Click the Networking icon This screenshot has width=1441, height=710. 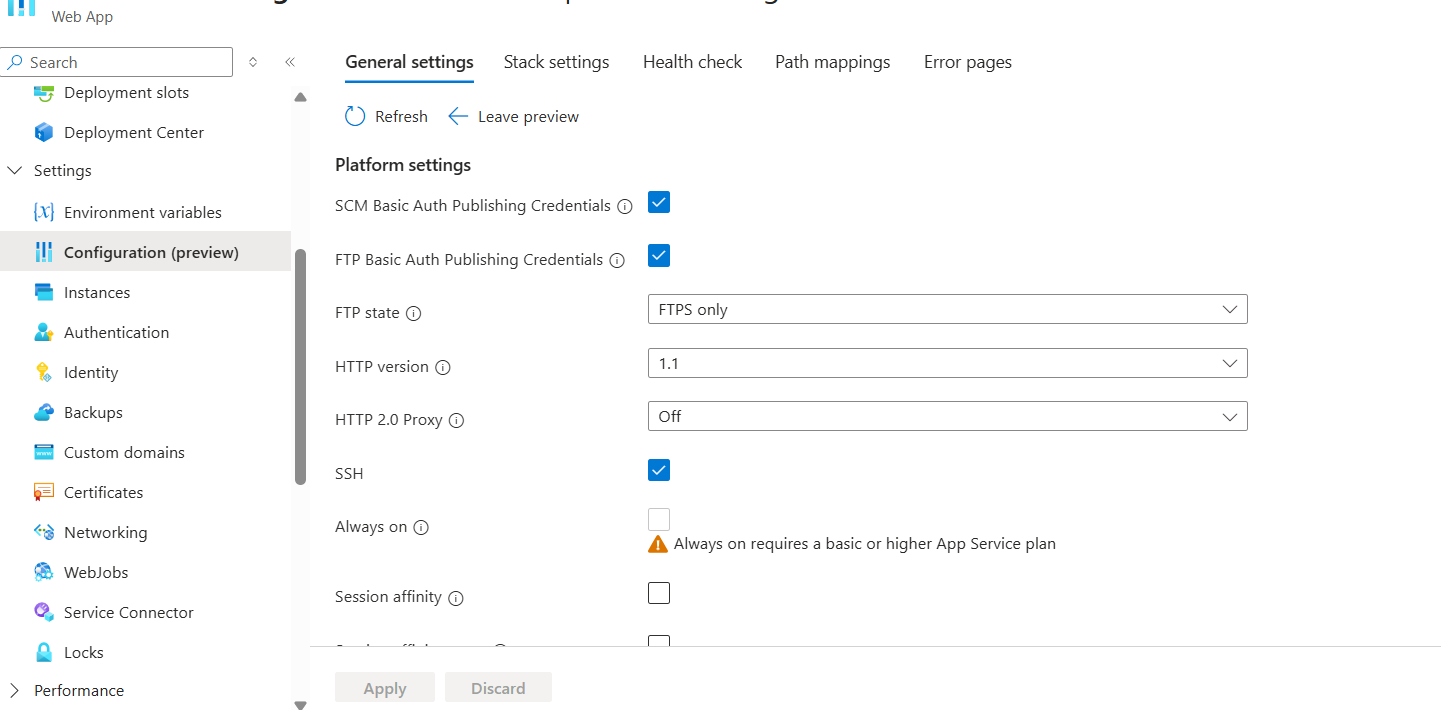pyautogui.click(x=43, y=532)
